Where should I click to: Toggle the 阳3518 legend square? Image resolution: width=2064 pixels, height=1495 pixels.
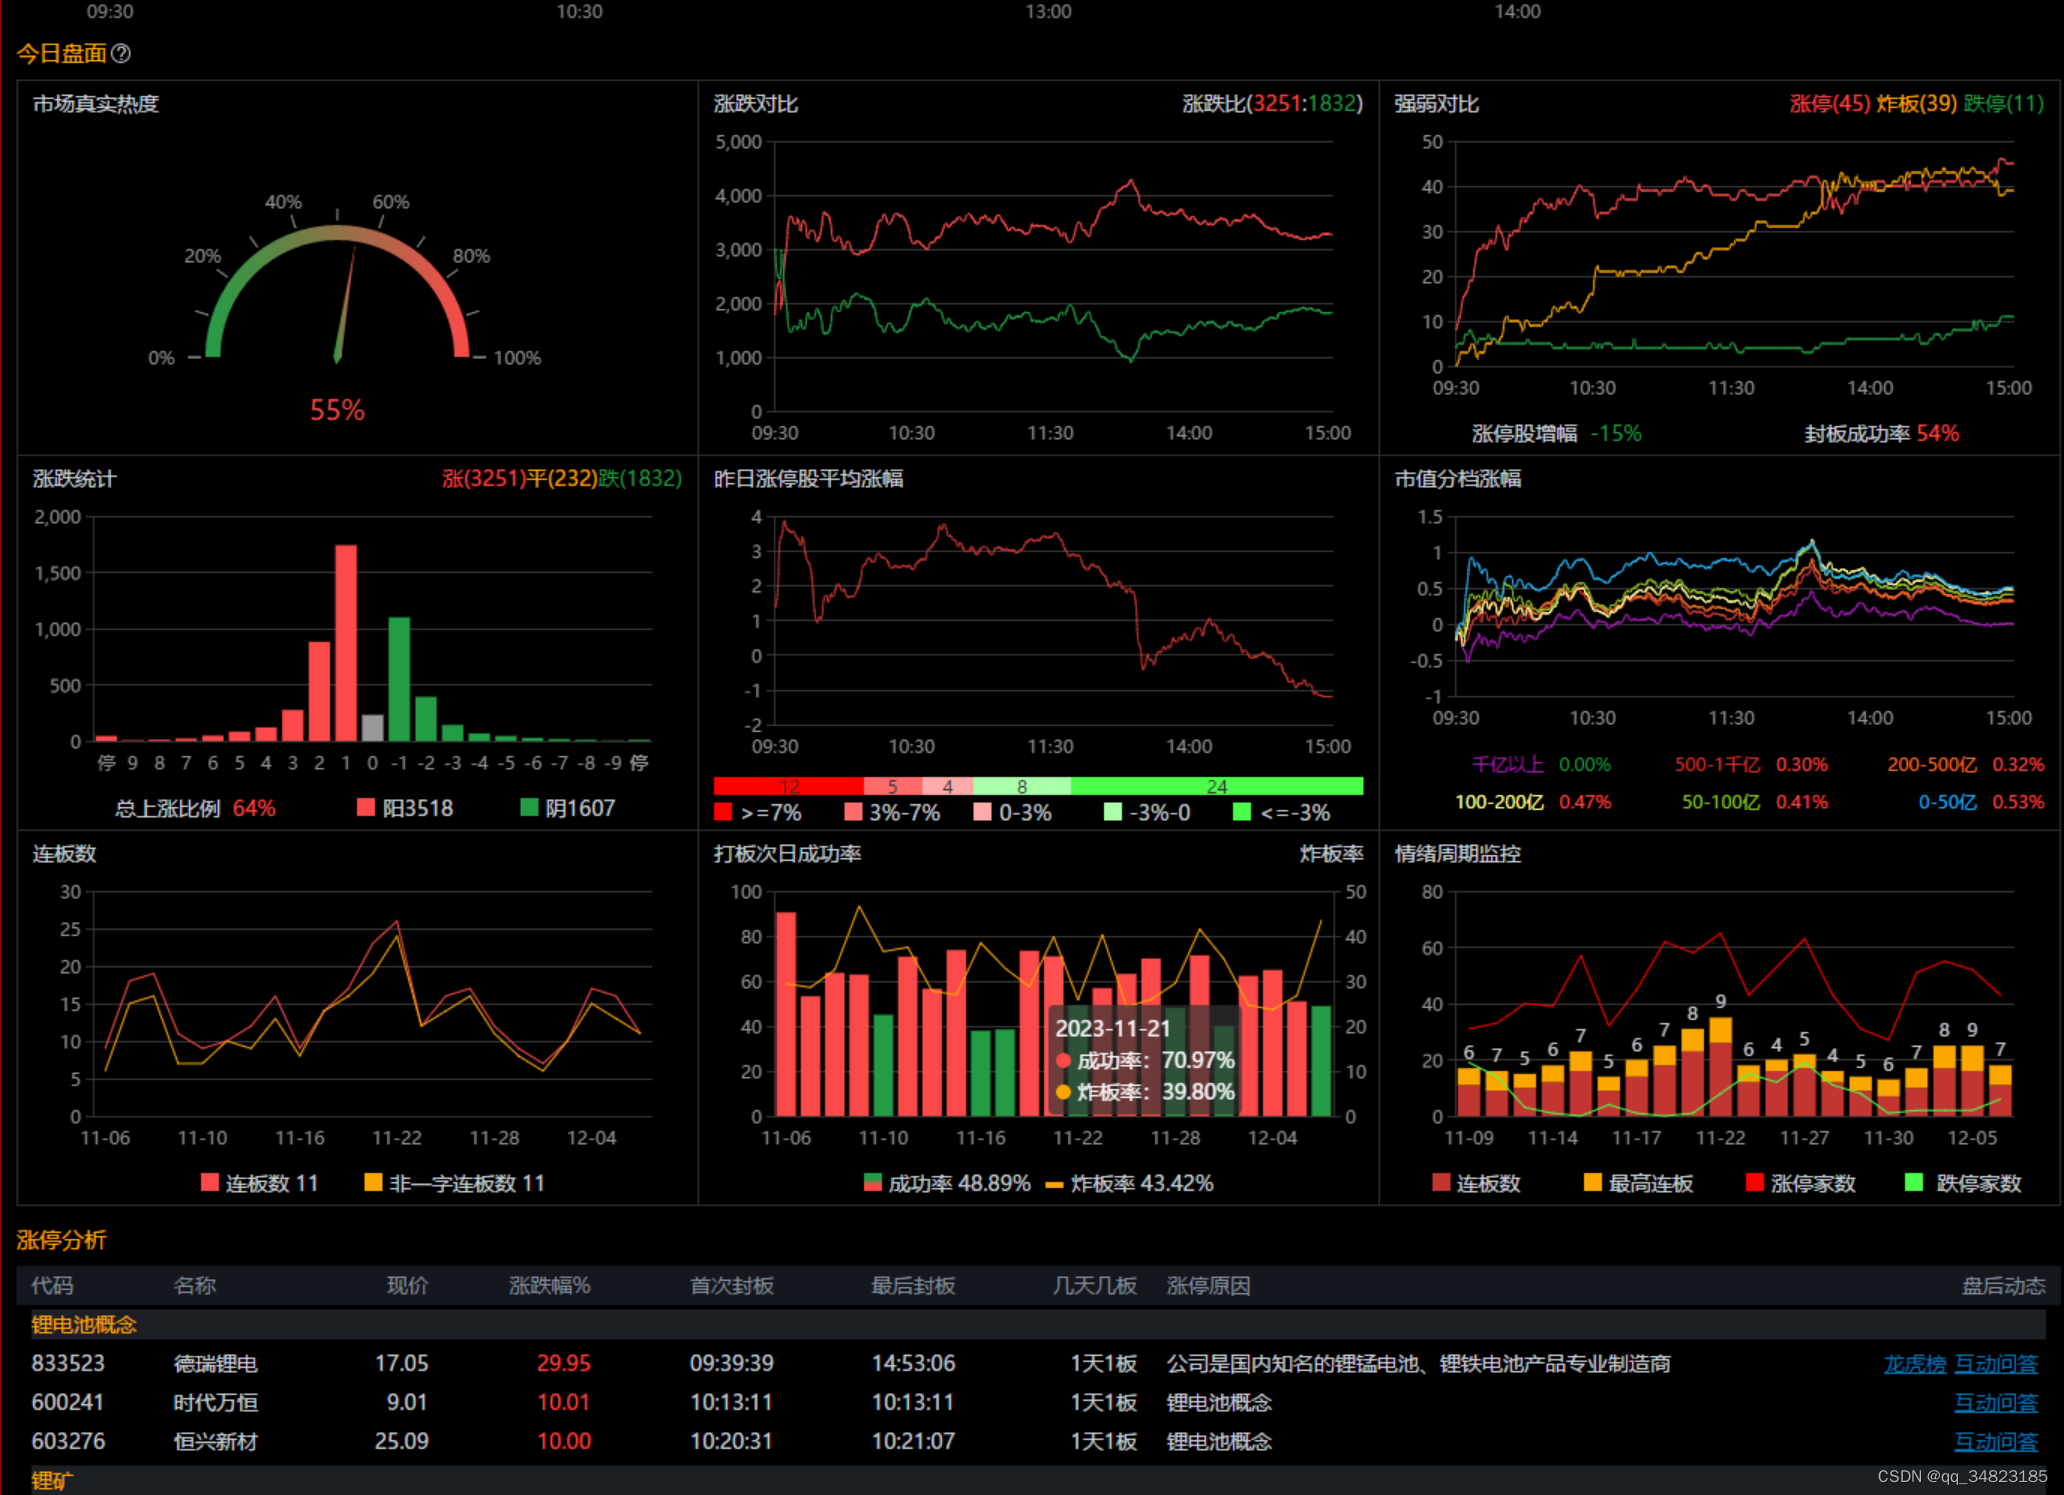[x=366, y=807]
